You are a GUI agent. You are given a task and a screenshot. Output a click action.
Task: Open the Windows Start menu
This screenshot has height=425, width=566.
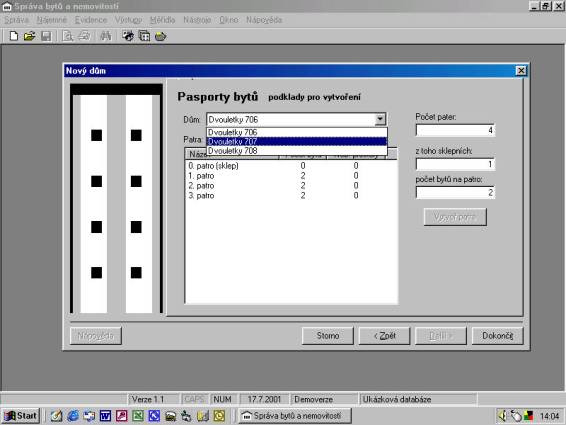(x=20, y=416)
